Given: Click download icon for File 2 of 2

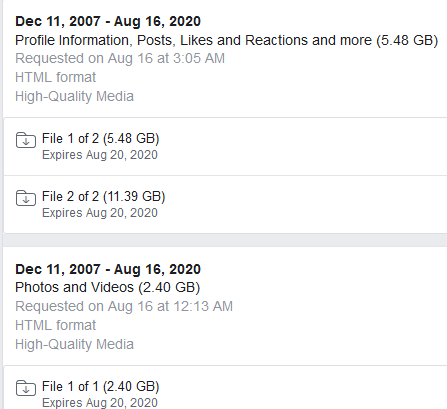Looking at the screenshot, I should coord(26,198).
